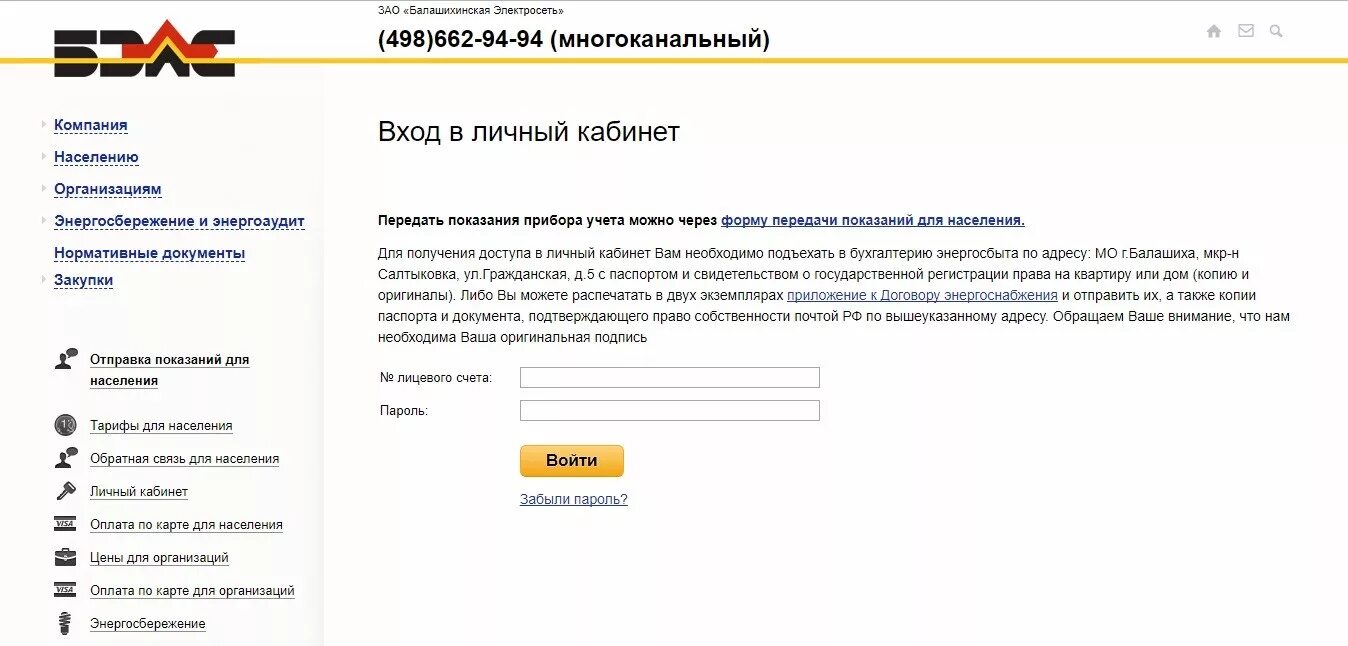Image resolution: width=1348 pixels, height=646 pixels.
Task: Open Энергосбережение и энергоаудит menu item
Action: (x=179, y=221)
